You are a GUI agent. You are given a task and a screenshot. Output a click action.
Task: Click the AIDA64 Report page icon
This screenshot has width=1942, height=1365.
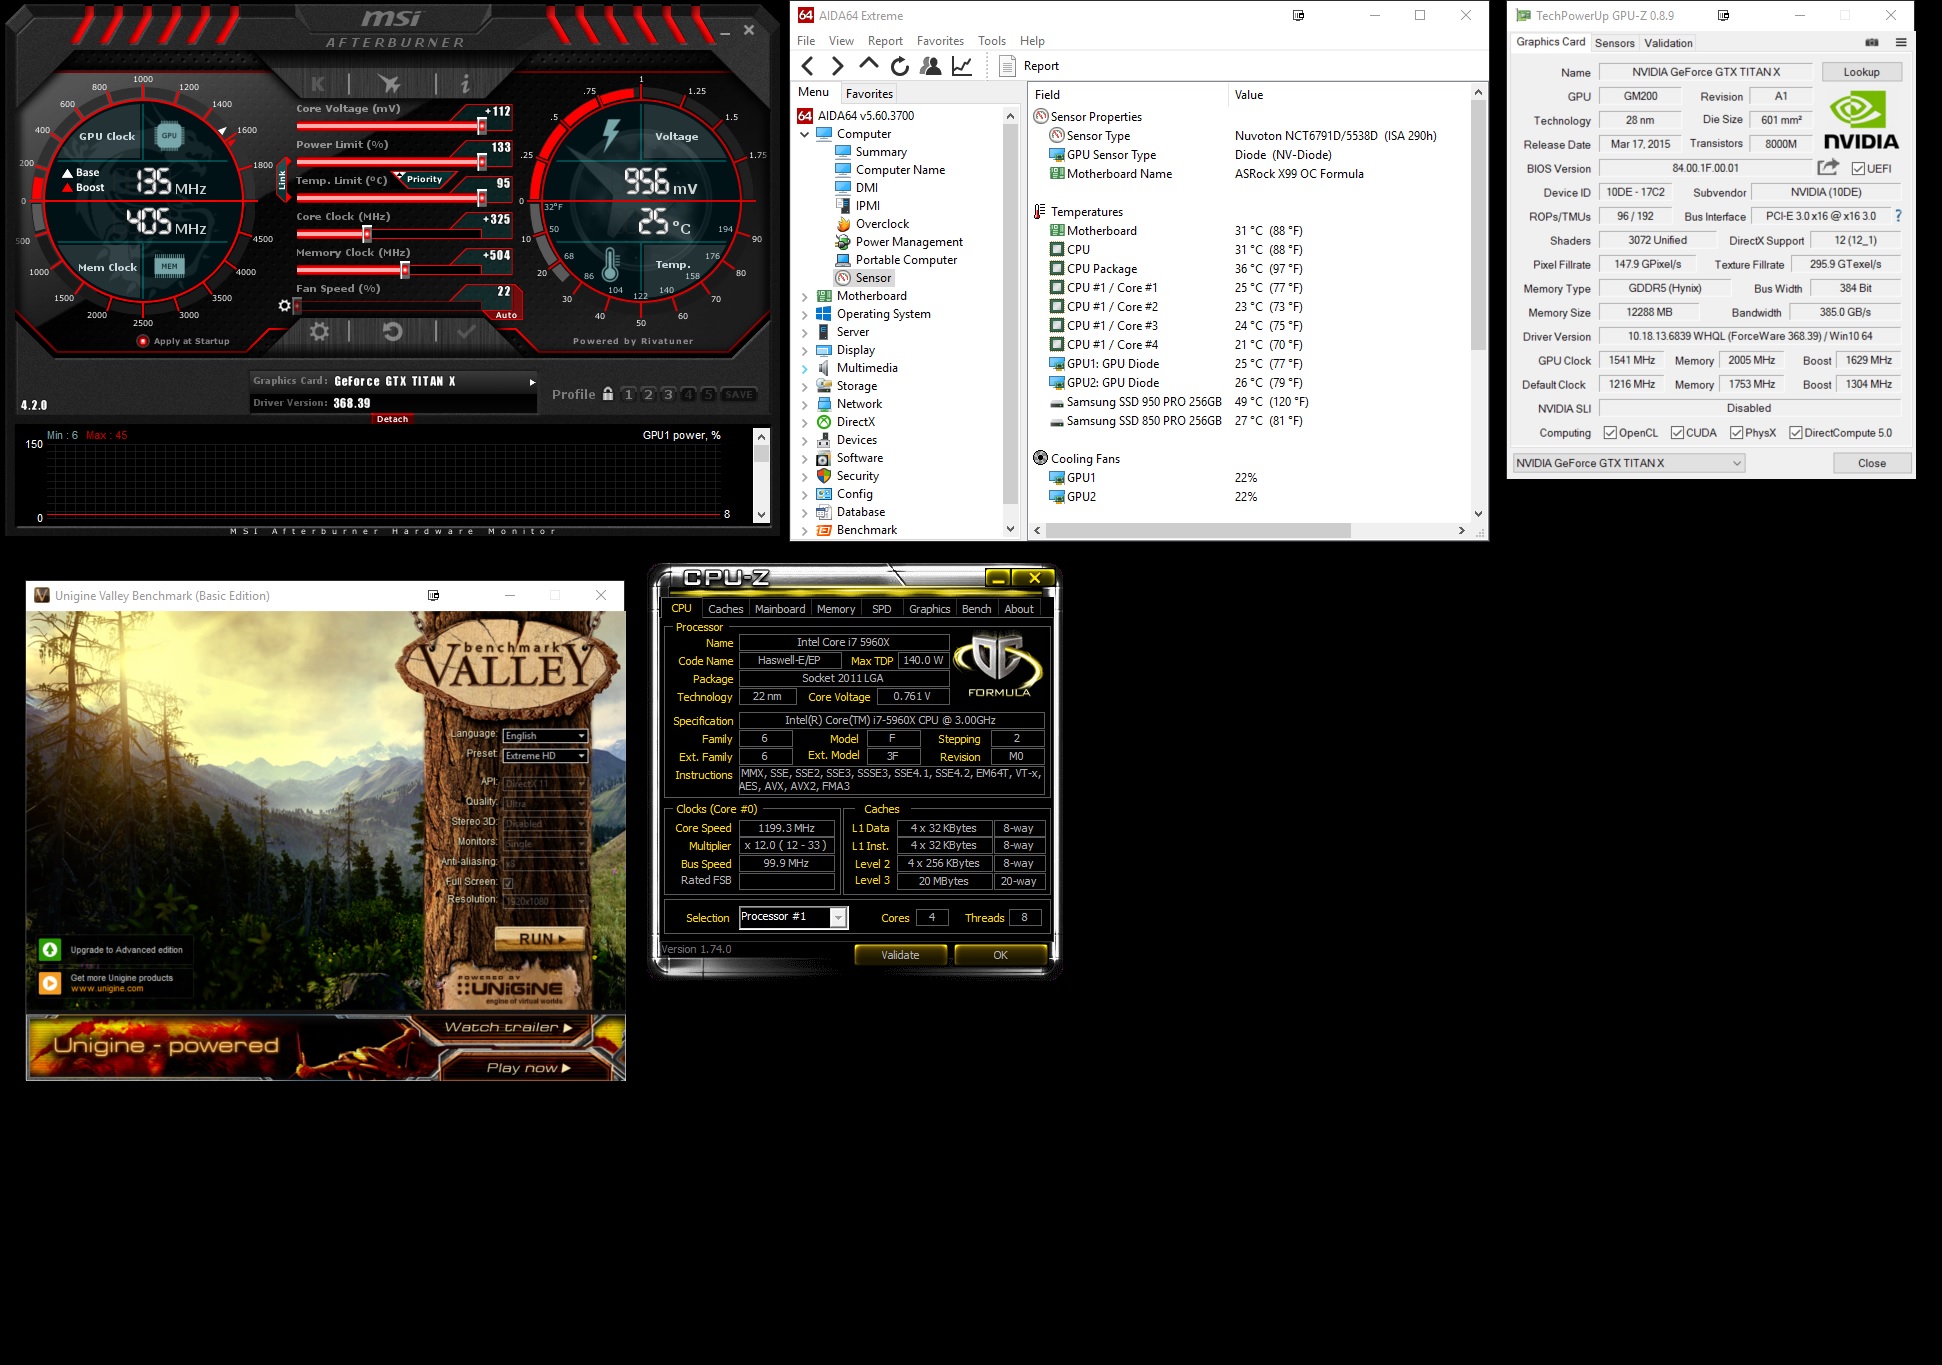1008,66
